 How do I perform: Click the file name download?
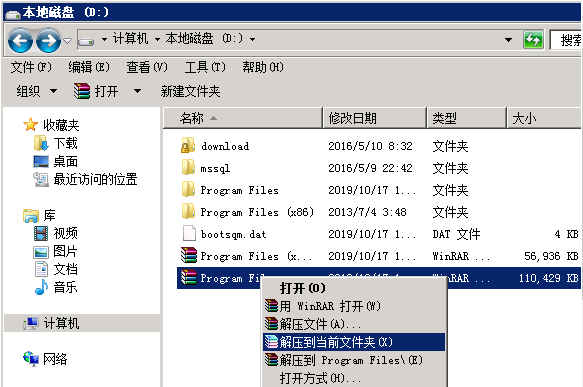(x=225, y=146)
